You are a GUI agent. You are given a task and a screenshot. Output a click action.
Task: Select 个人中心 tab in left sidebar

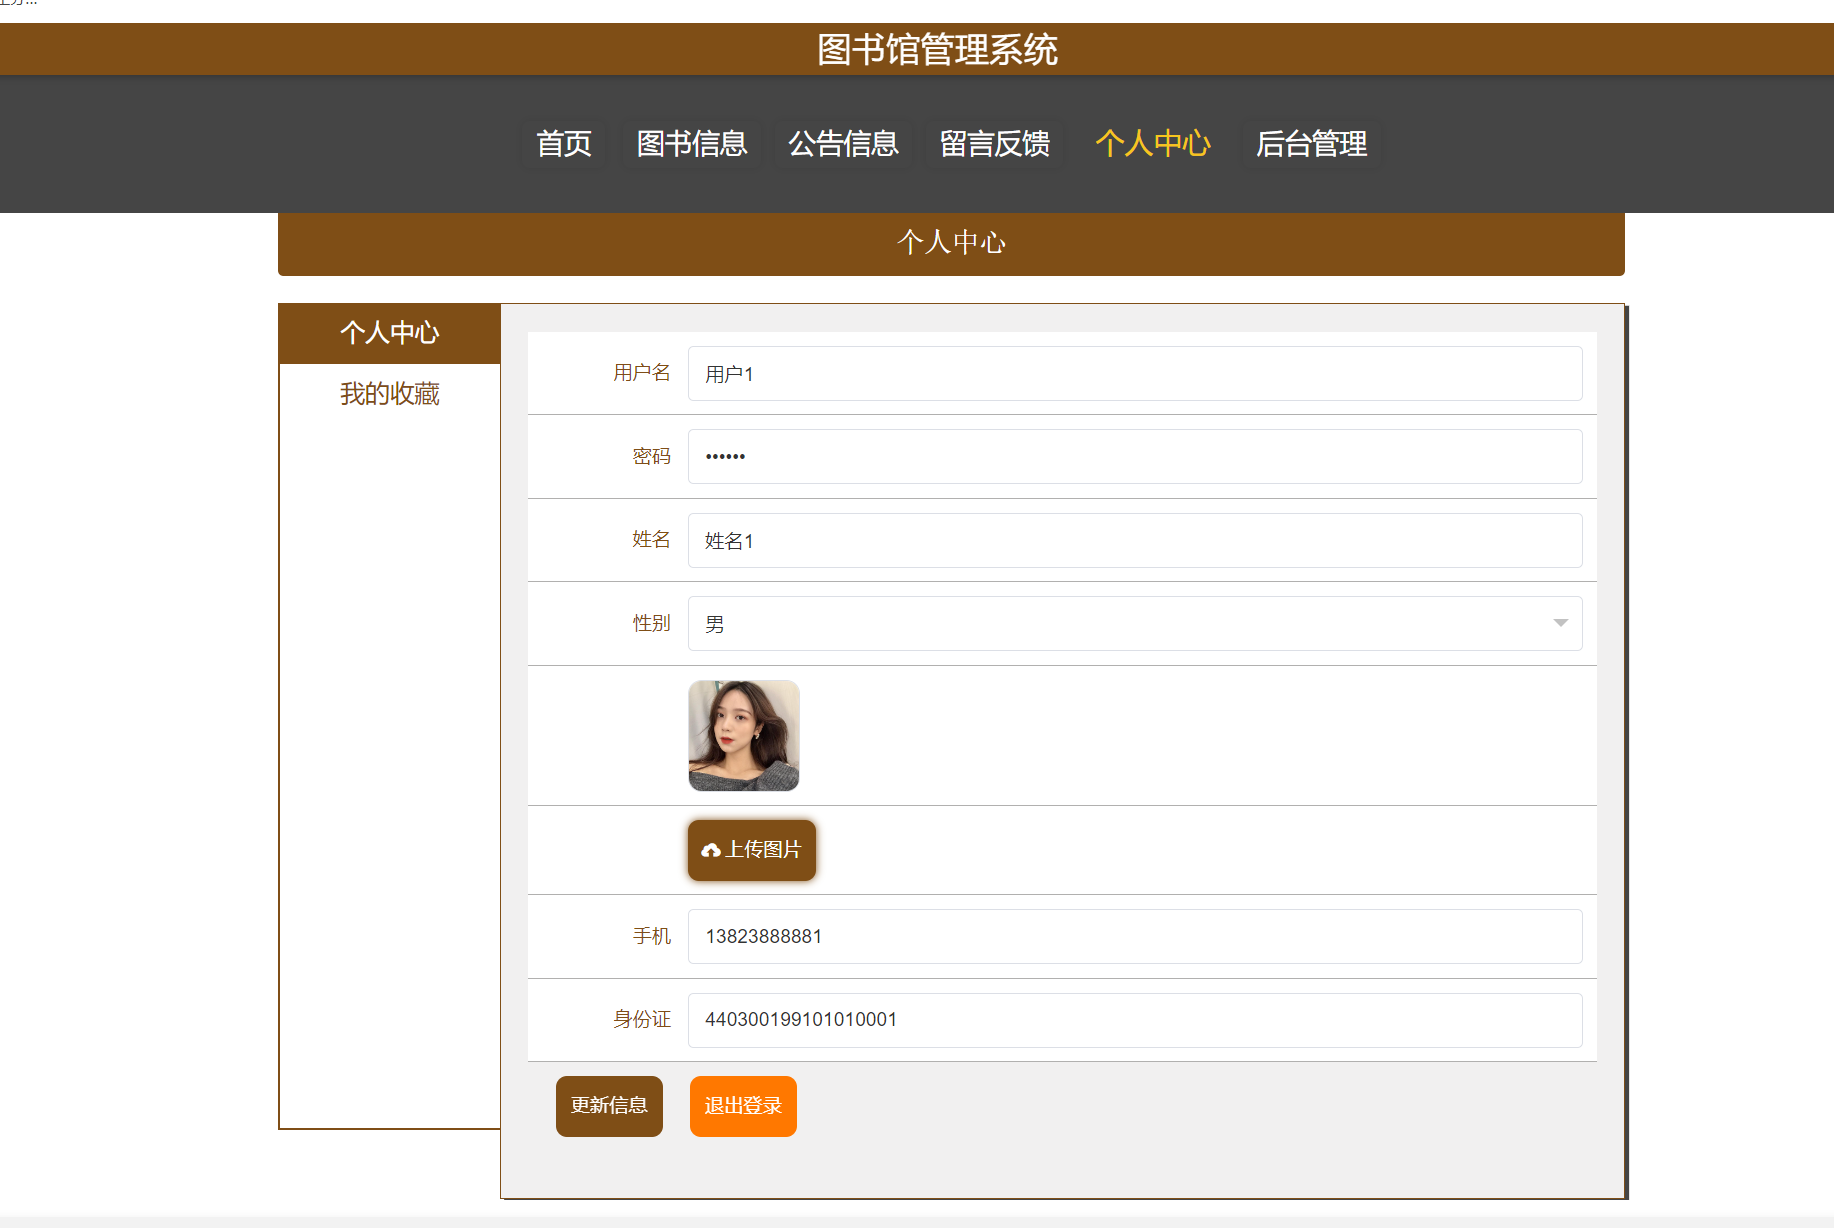click(x=390, y=333)
